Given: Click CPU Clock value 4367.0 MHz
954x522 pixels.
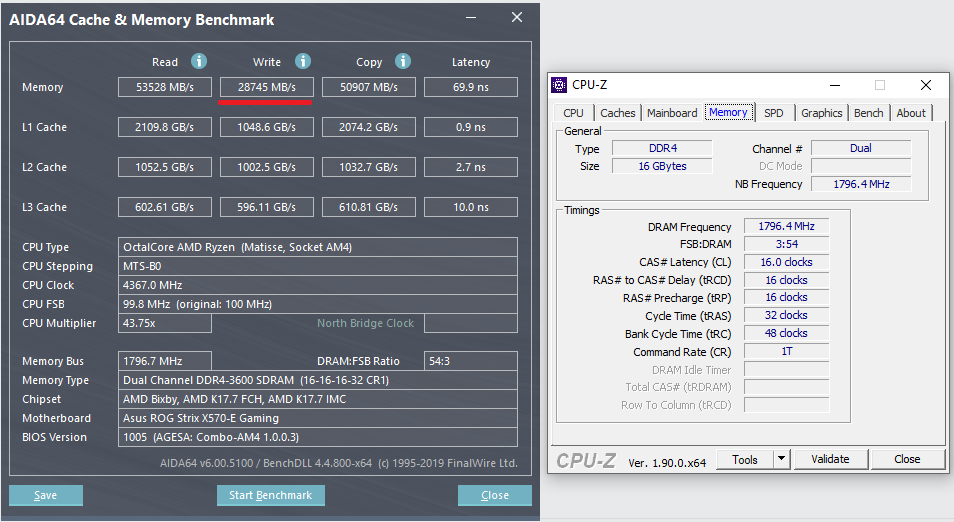Looking at the screenshot, I should coord(318,285).
